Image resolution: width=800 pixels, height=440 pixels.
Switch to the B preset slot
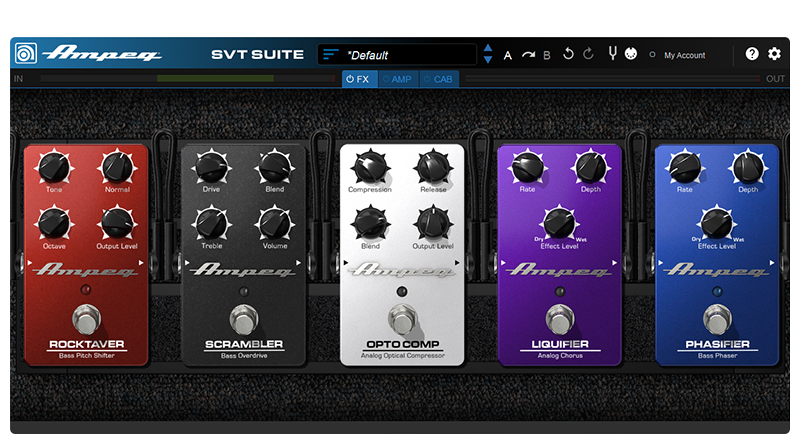pyautogui.click(x=546, y=55)
